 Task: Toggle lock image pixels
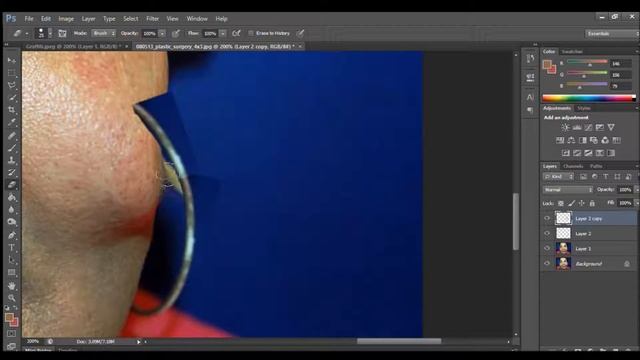coord(571,203)
